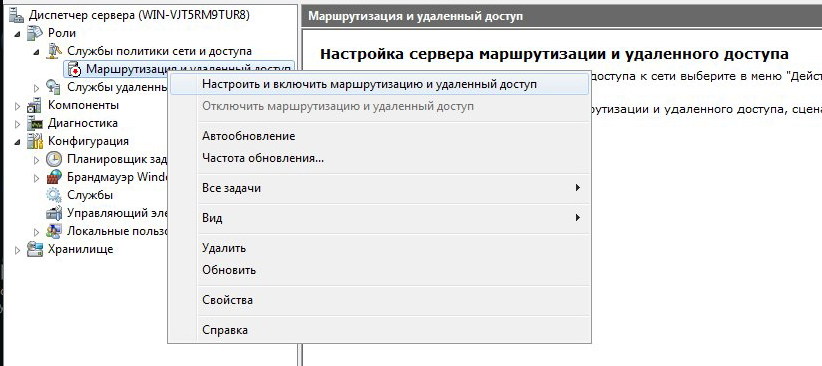Image resolution: width=822 pixels, height=366 pixels.
Task: Choose Обновить from context menu
Action: [380, 270]
